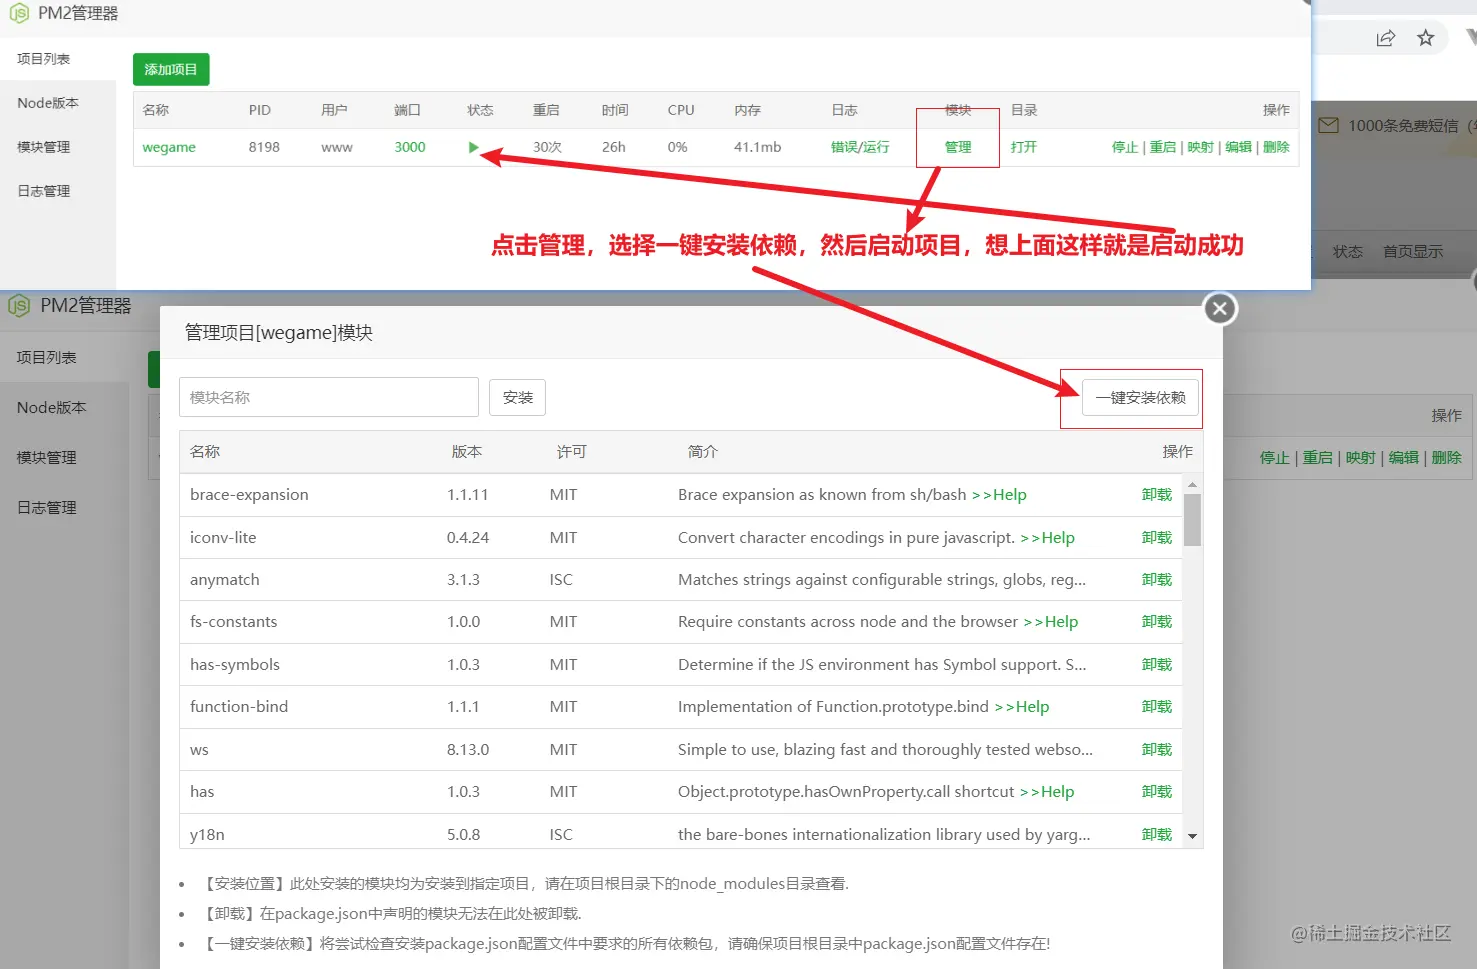
Task: Click 停止 in the upper wegame row
Action: pyautogui.click(x=1125, y=147)
